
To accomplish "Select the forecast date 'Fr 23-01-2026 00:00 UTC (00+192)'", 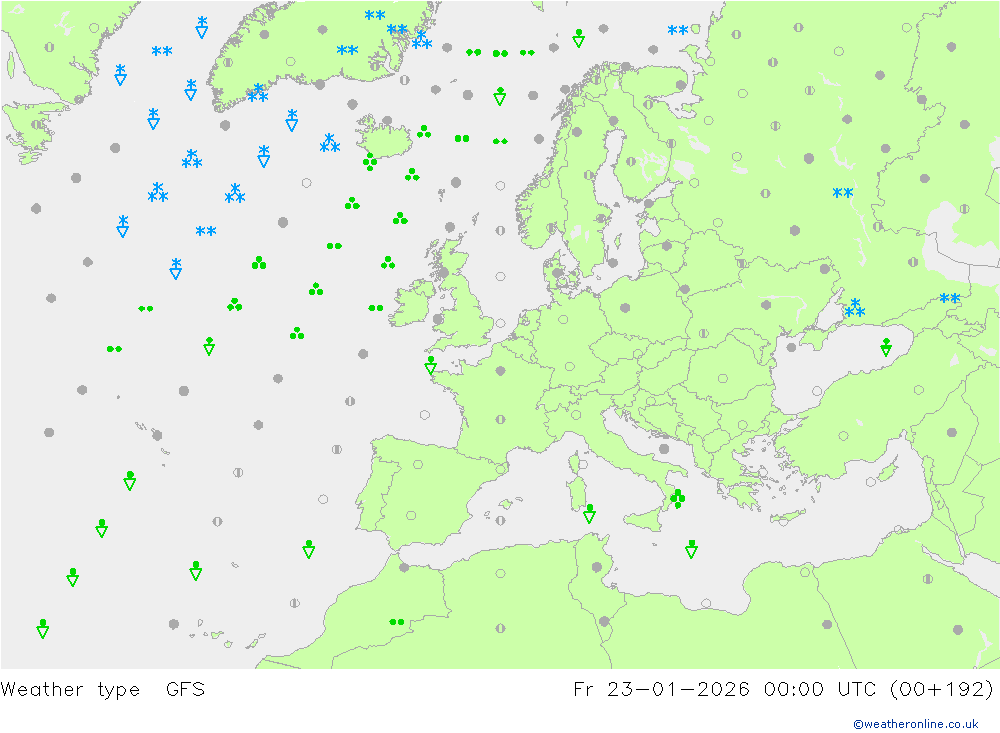I will (783, 690).
